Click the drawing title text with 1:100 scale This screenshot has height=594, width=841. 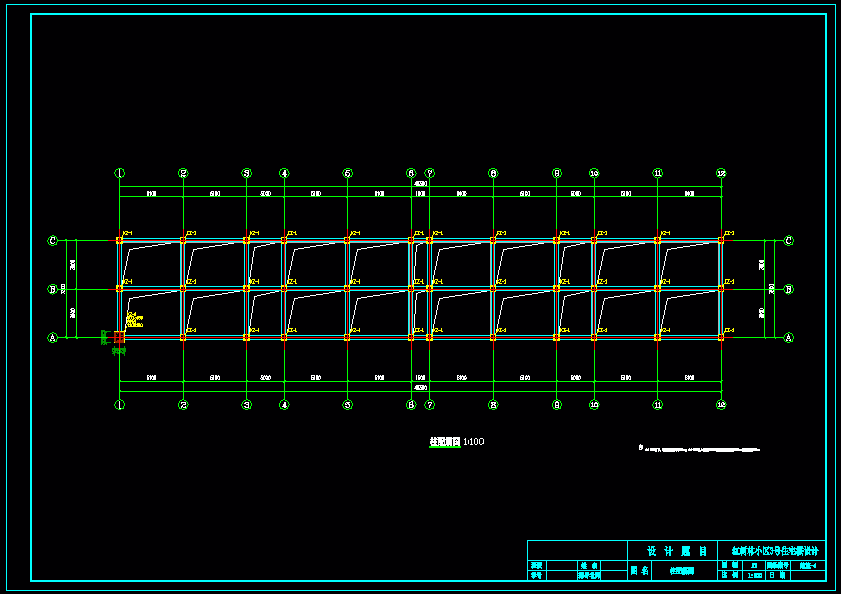point(456,441)
